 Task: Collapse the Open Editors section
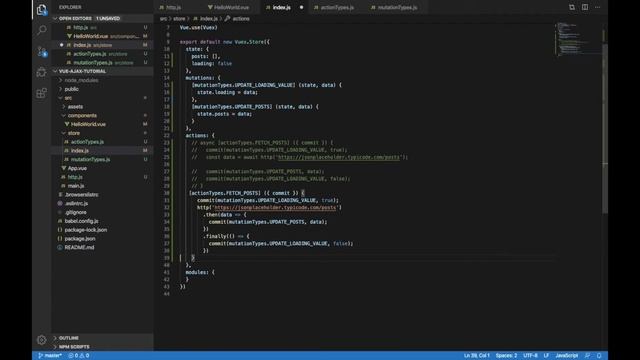(102, 18)
